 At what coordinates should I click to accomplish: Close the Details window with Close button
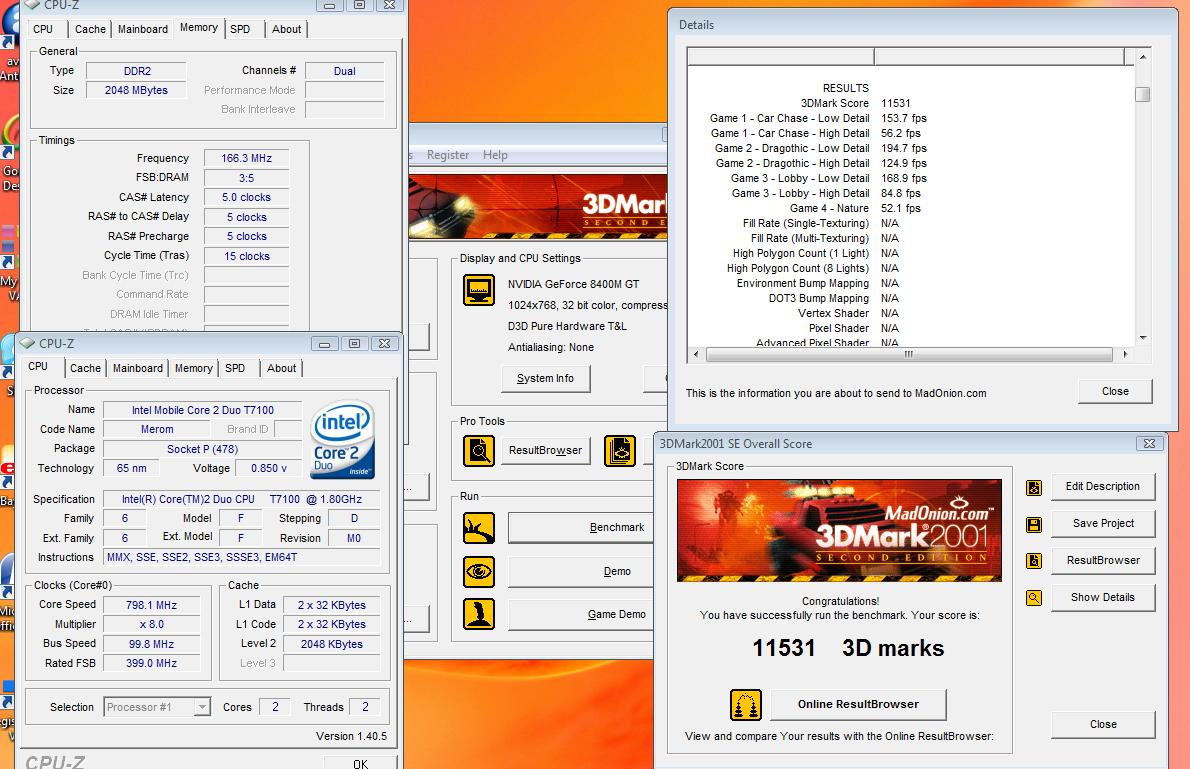(x=1115, y=391)
